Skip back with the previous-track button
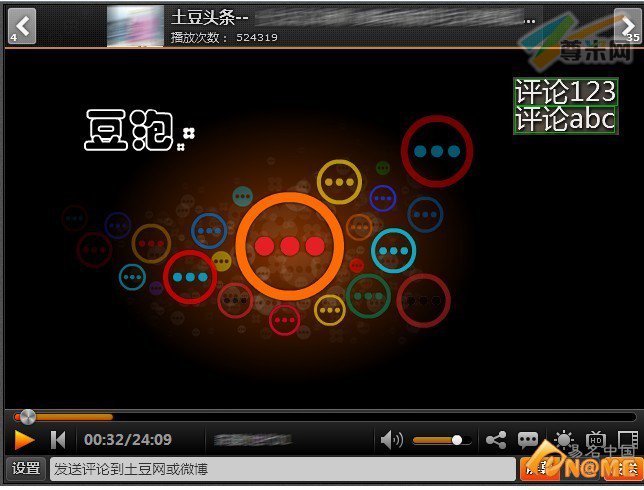The width and height of the screenshot is (644, 490). coord(58,440)
